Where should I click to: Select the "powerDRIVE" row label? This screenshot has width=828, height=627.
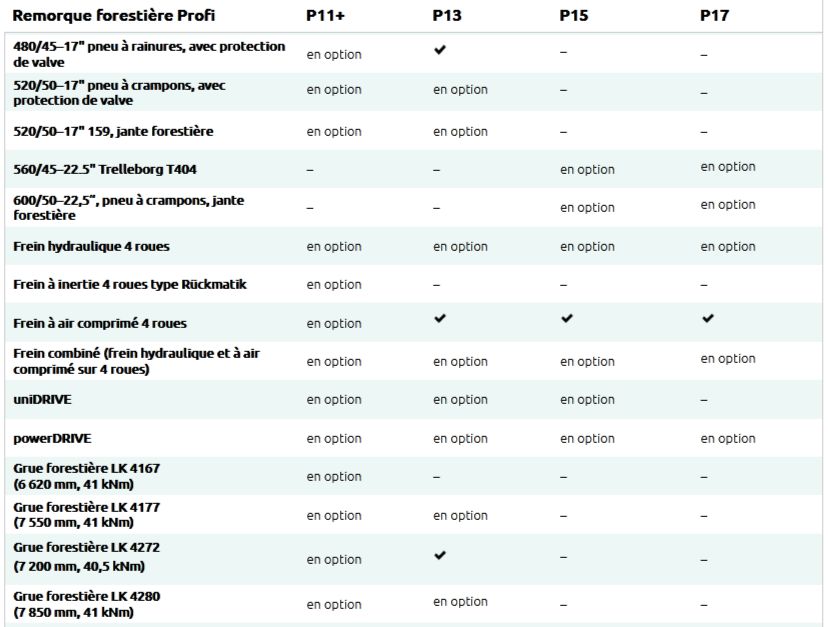coord(52,438)
